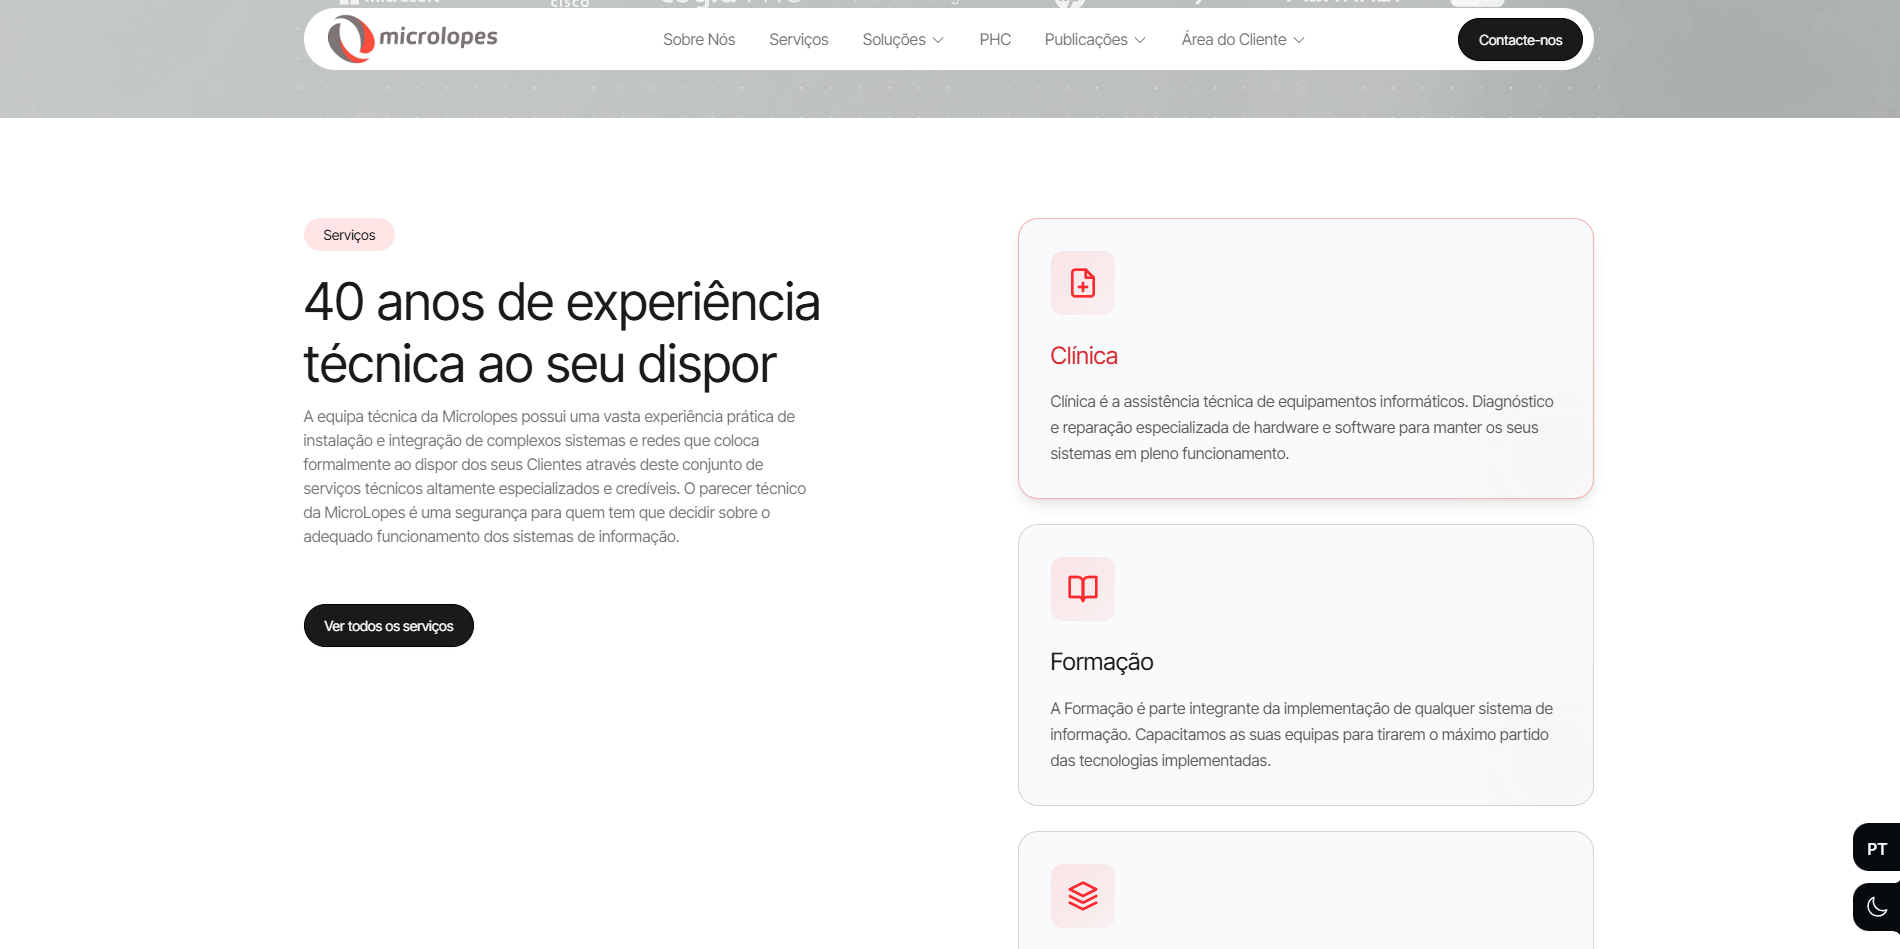Expand the Publicações dropdown menu
This screenshot has width=1900, height=949.
coord(1095,40)
